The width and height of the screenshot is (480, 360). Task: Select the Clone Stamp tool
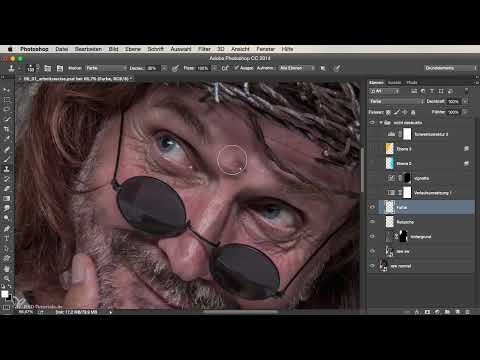click(x=6, y=169)
